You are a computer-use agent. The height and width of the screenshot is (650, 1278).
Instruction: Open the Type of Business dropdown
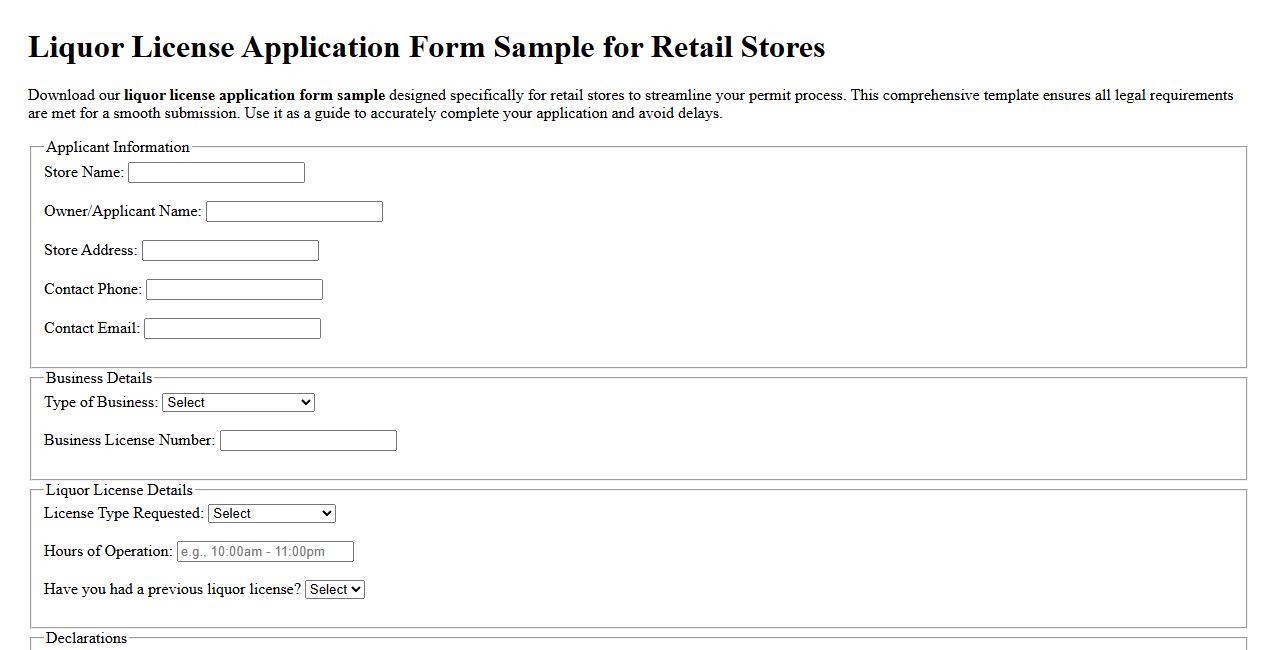coord(238,402)
